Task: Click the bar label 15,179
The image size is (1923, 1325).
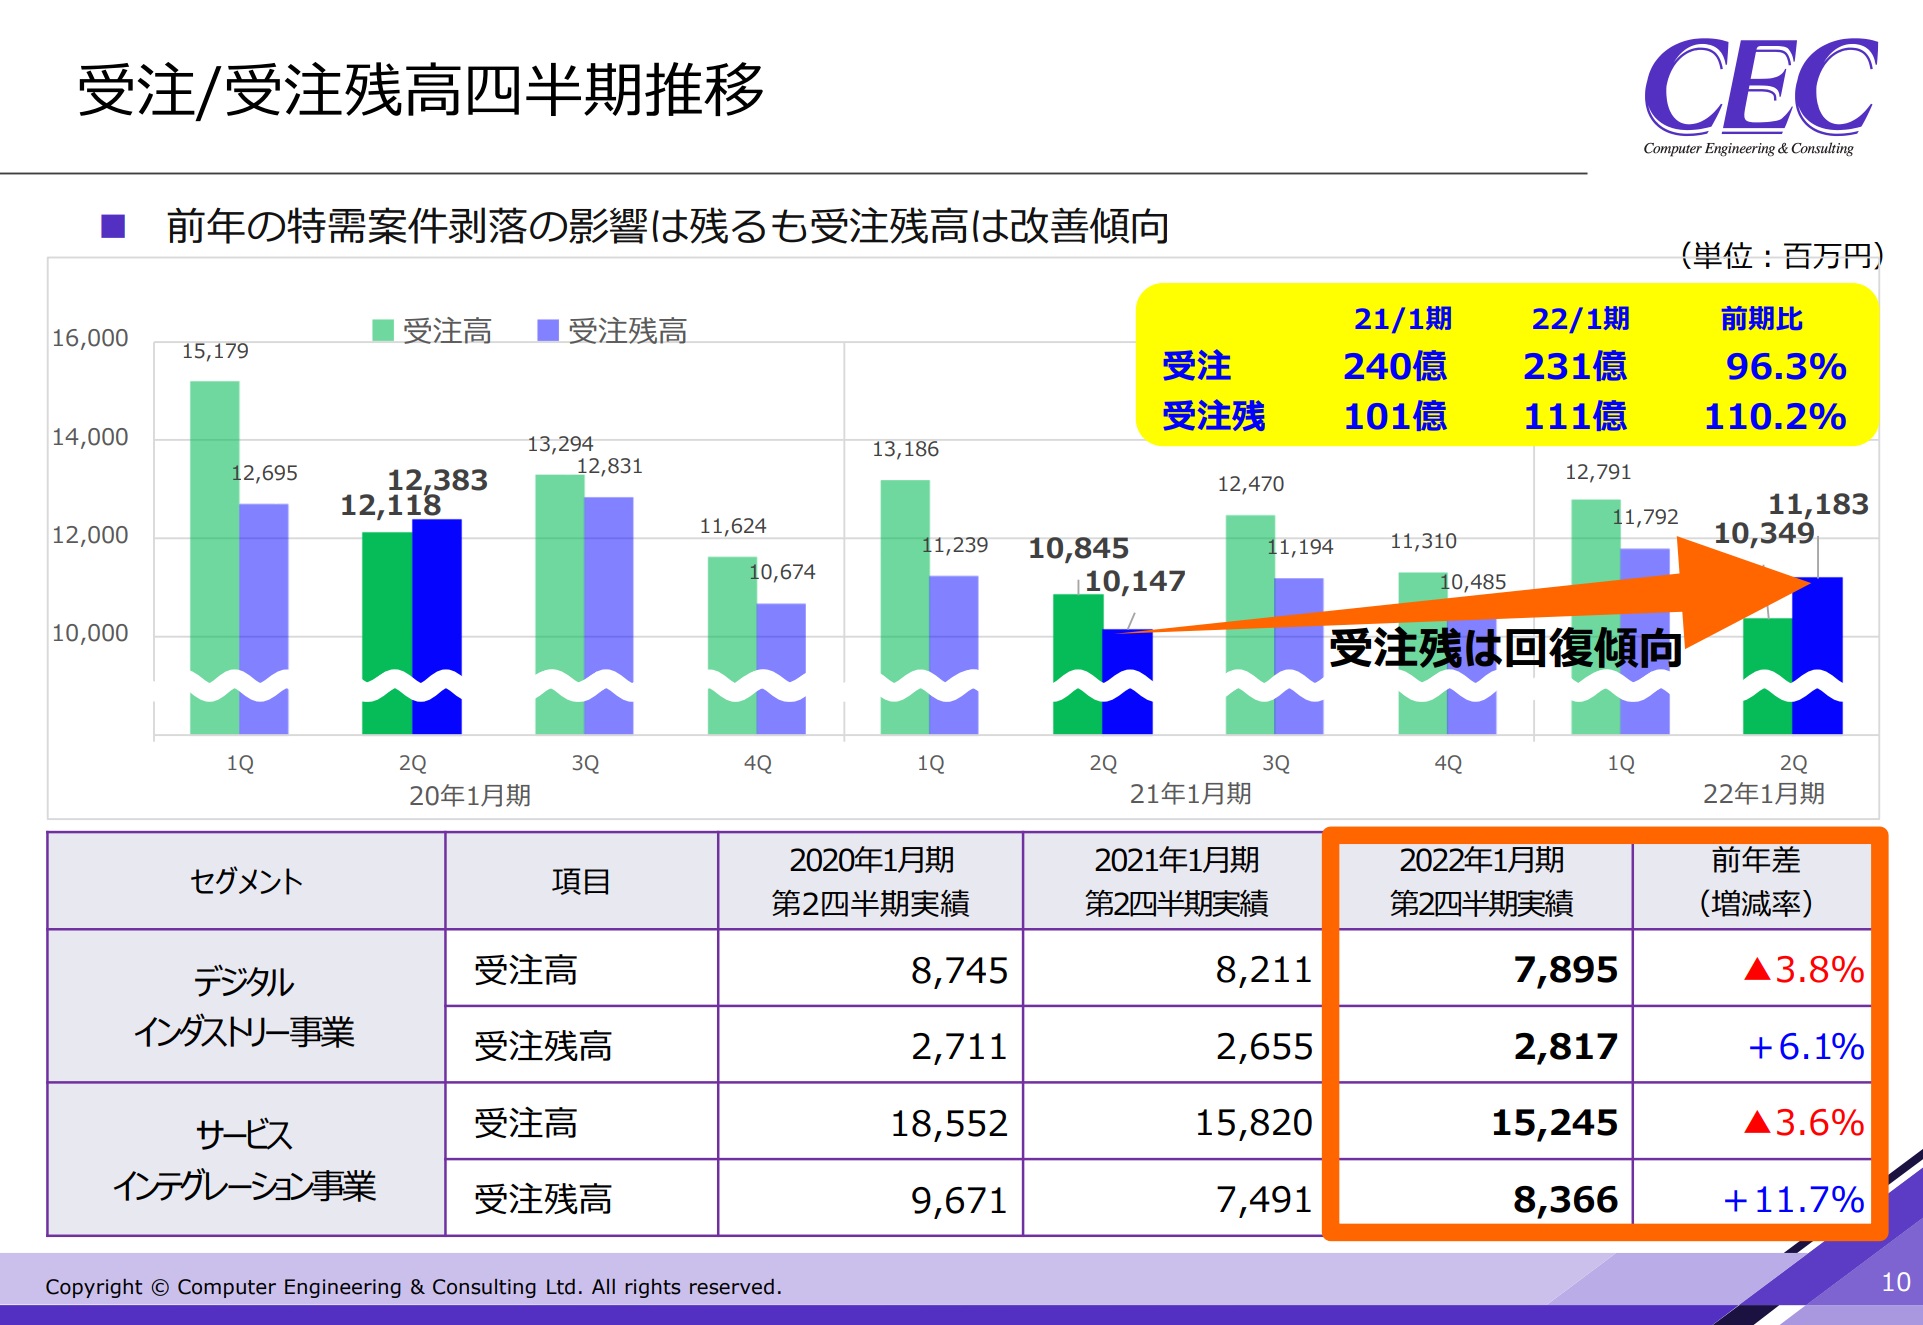Action: coord(215,351)
